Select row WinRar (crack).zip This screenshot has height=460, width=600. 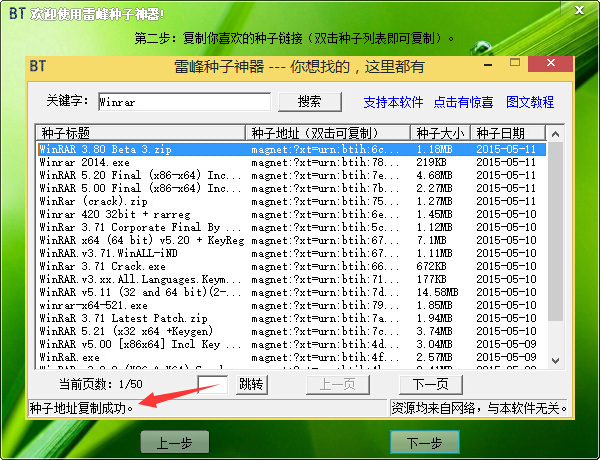292,201
